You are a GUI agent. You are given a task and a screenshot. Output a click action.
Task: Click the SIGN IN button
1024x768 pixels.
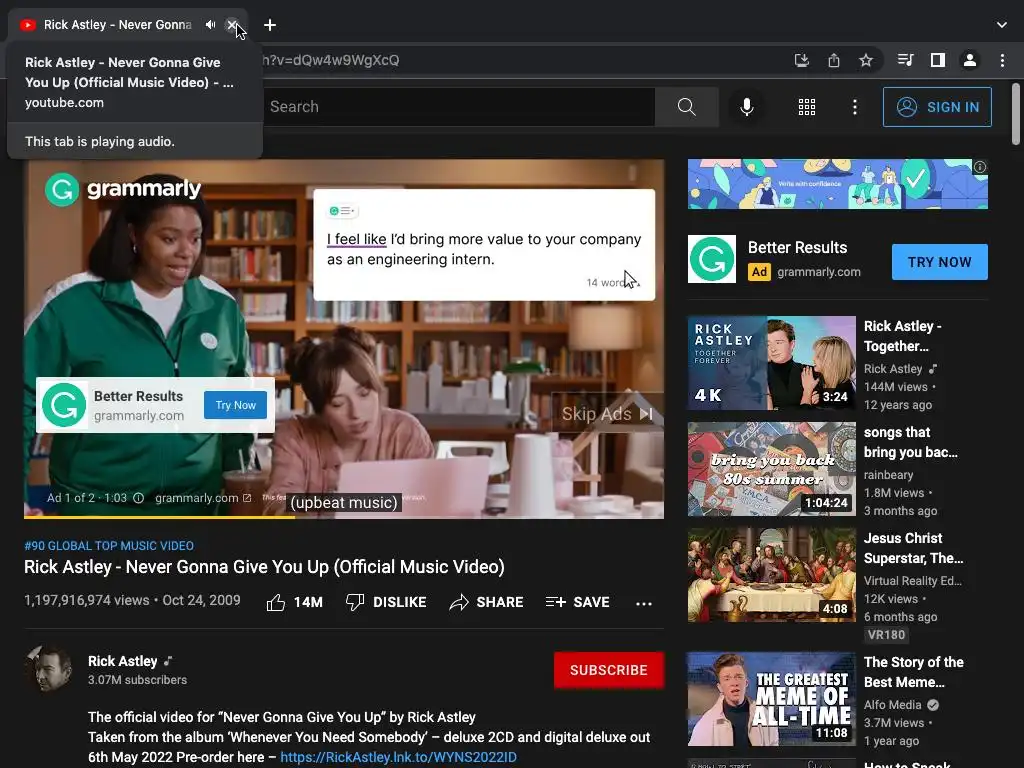point(937,106)
